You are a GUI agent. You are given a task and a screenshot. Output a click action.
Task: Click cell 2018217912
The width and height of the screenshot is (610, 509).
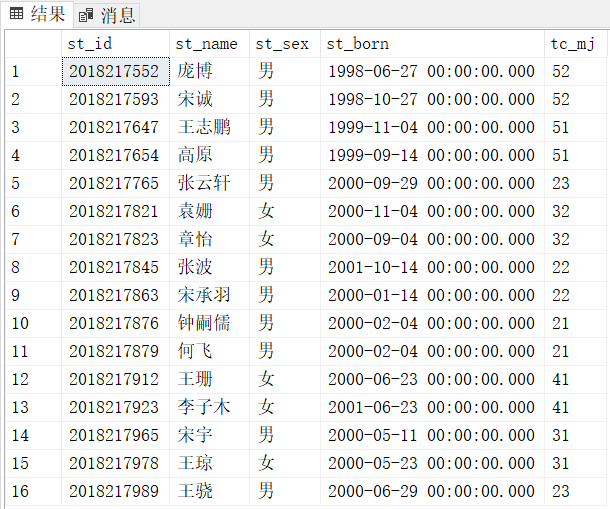(x=116, y=379)
